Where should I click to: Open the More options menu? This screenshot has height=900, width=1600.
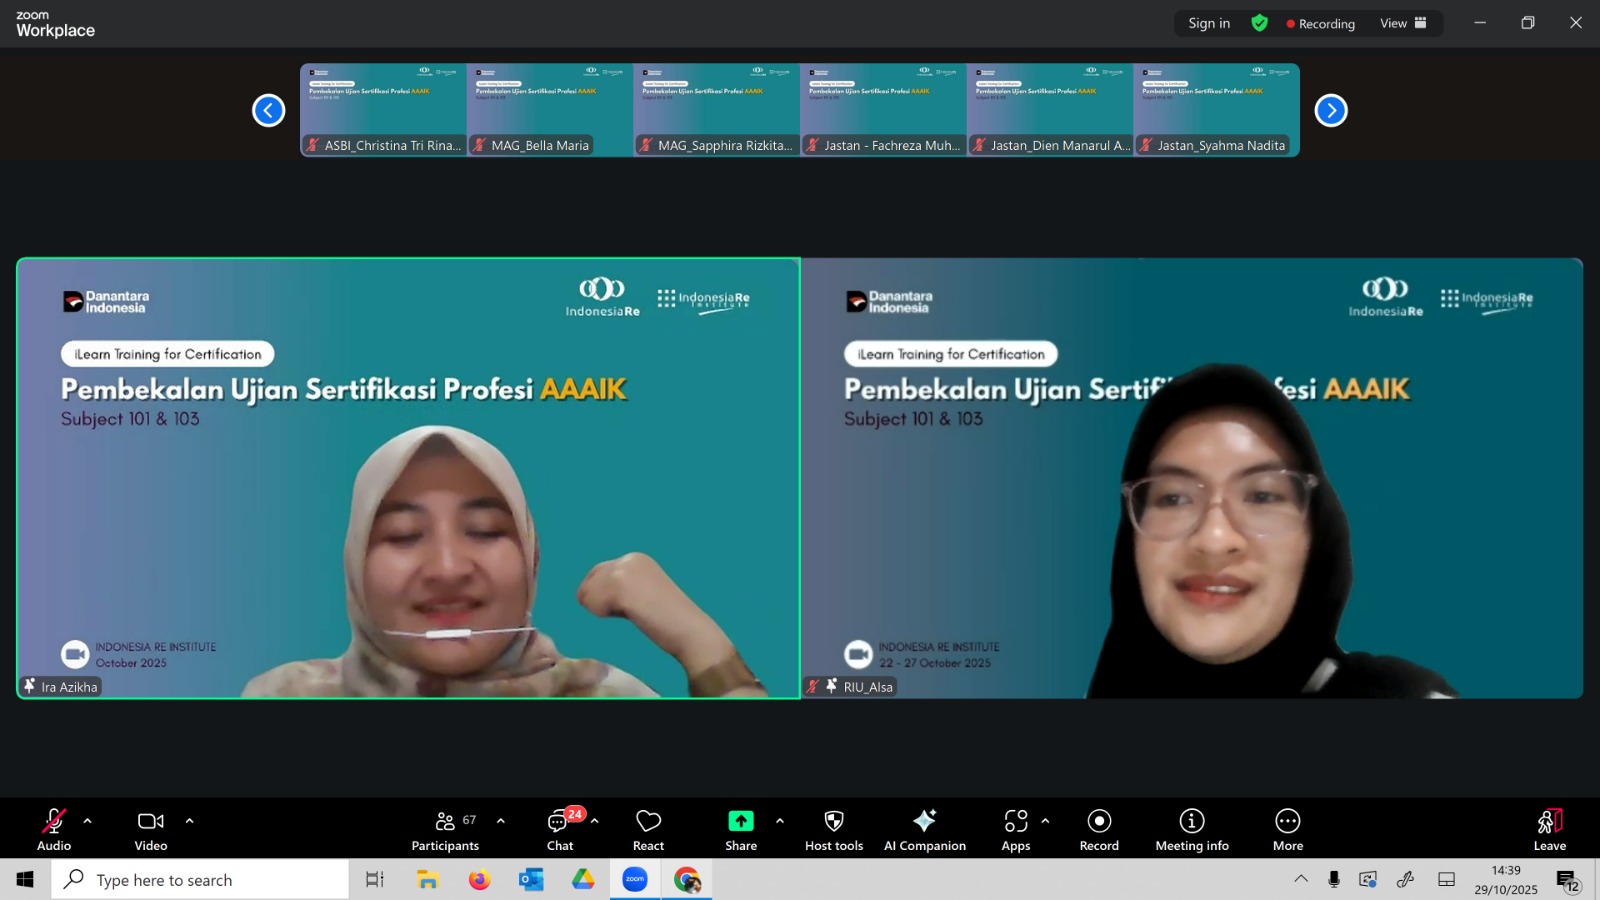pyautogui.click(x=1287, y=830)
